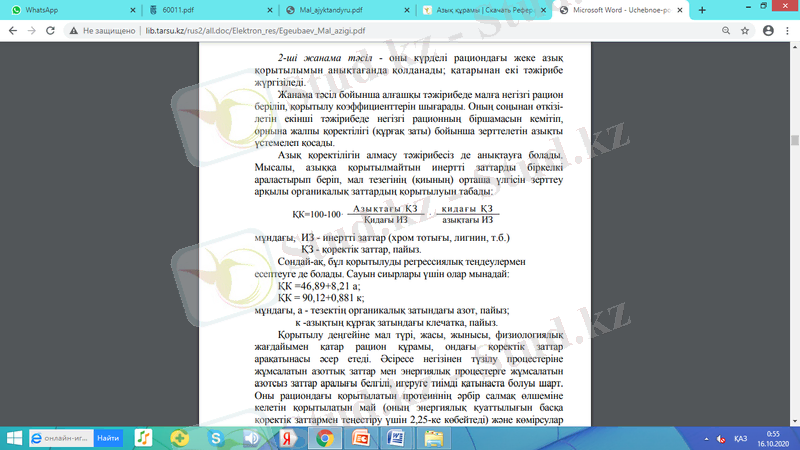
Task: Click the PDF vertical scrollbar thumb
Action: click(x=795, y=140)
